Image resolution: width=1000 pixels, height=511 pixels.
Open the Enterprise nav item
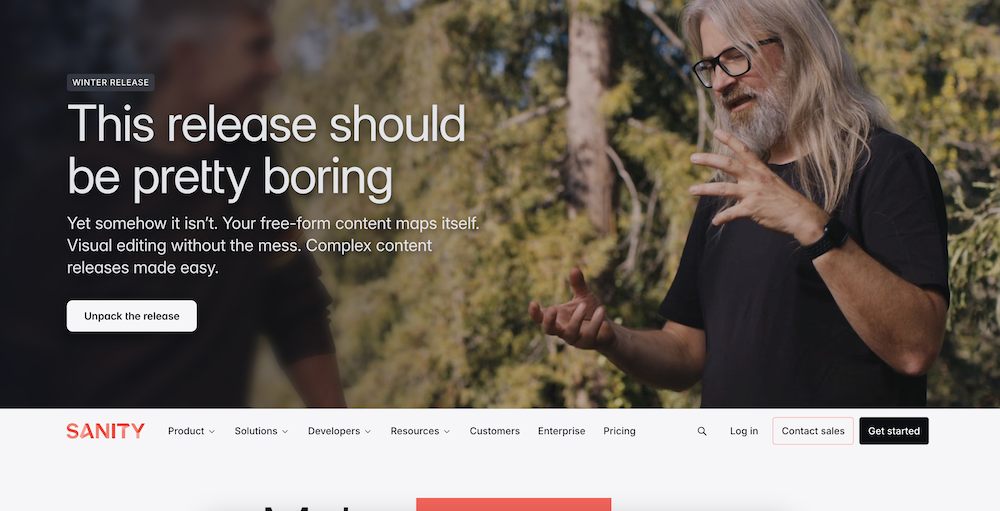(x=561, y=431)
